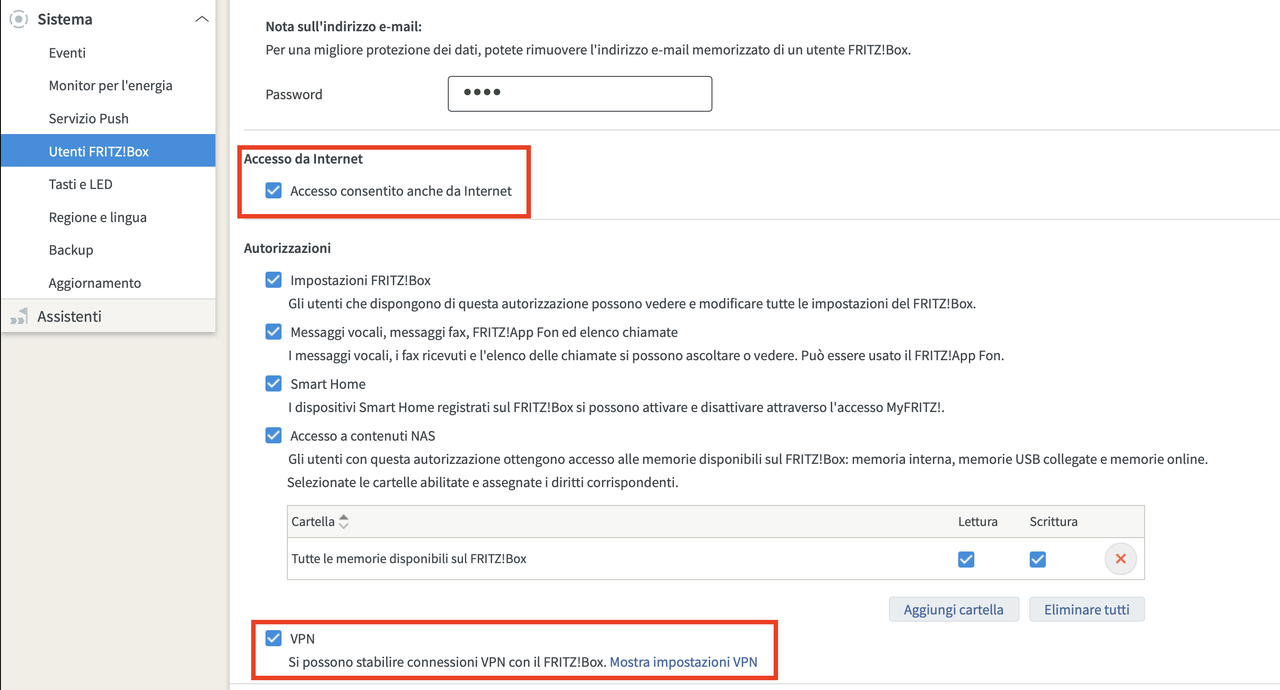Open the Assistenti menu
1280x690 pixels.
coord(108,316)
